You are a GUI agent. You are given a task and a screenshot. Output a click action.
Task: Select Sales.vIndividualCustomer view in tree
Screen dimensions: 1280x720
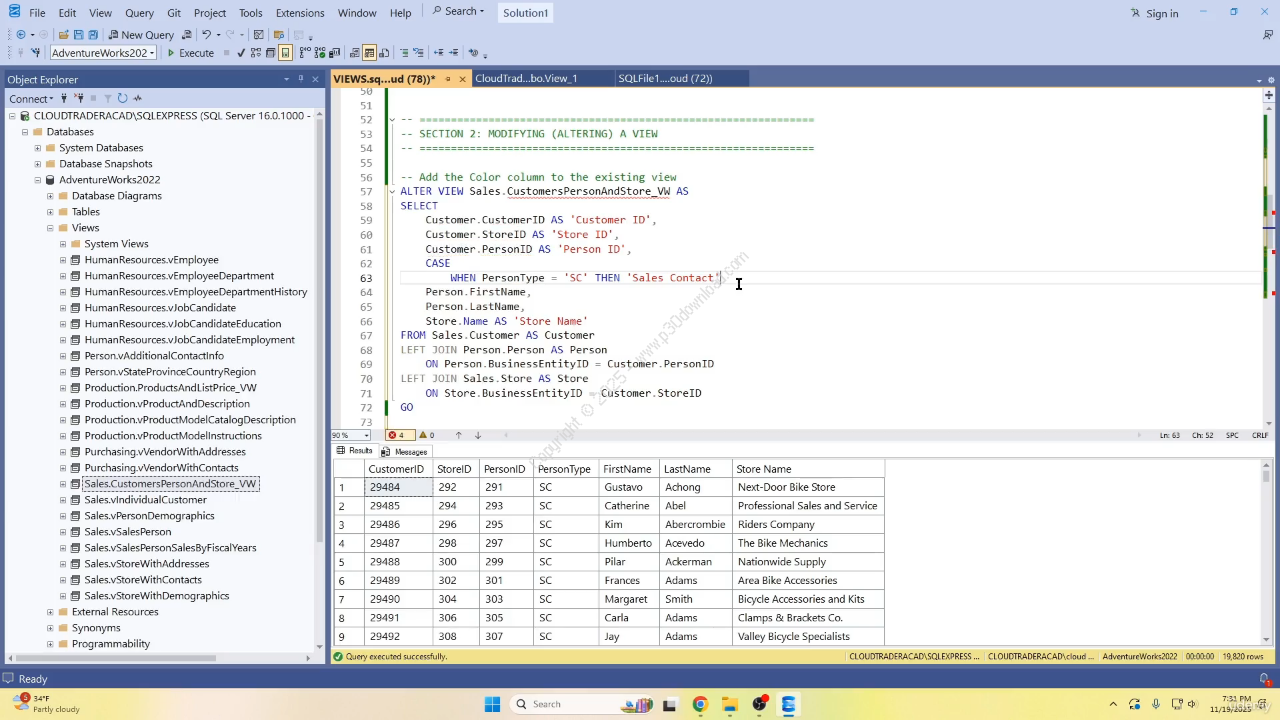tap(145, 500)
